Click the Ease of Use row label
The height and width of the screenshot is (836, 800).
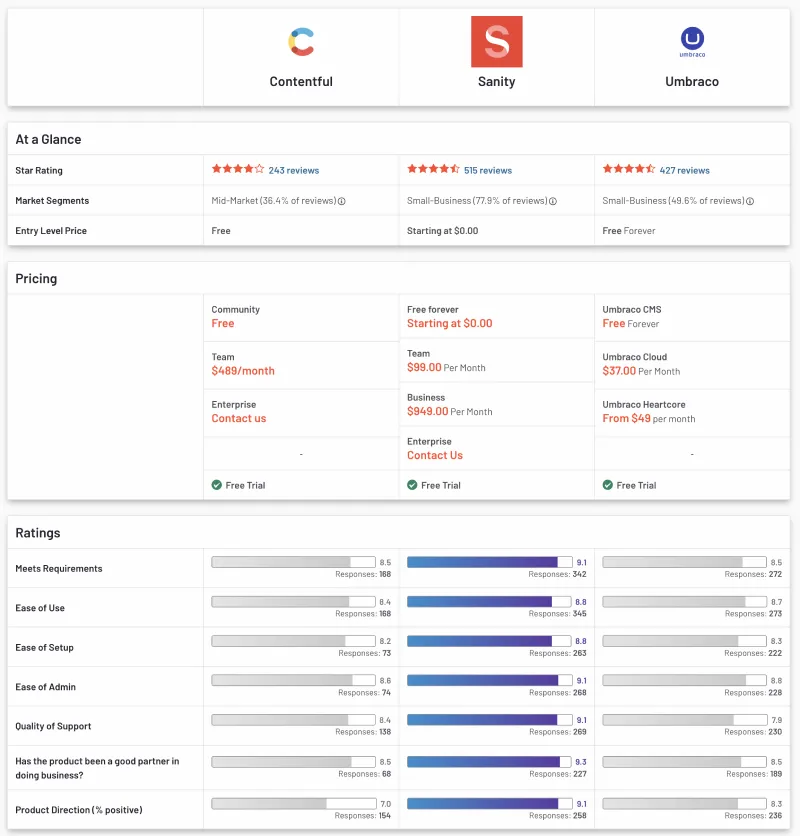click(40, 608)
